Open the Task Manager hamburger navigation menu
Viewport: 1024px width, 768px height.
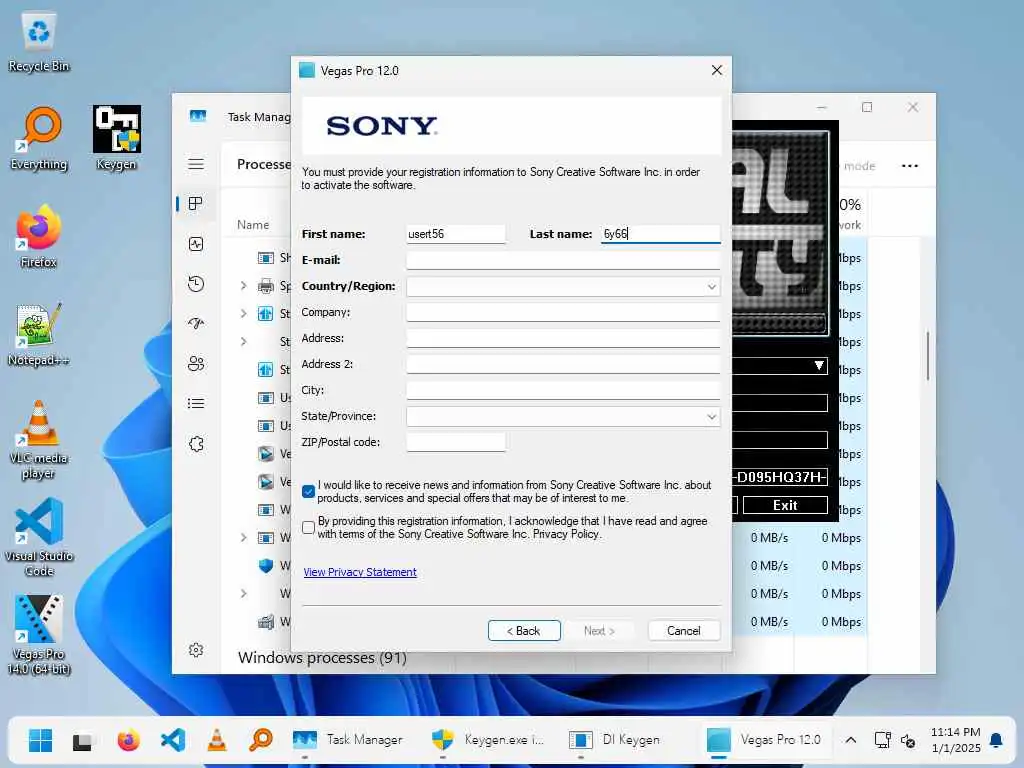point(196,164)
